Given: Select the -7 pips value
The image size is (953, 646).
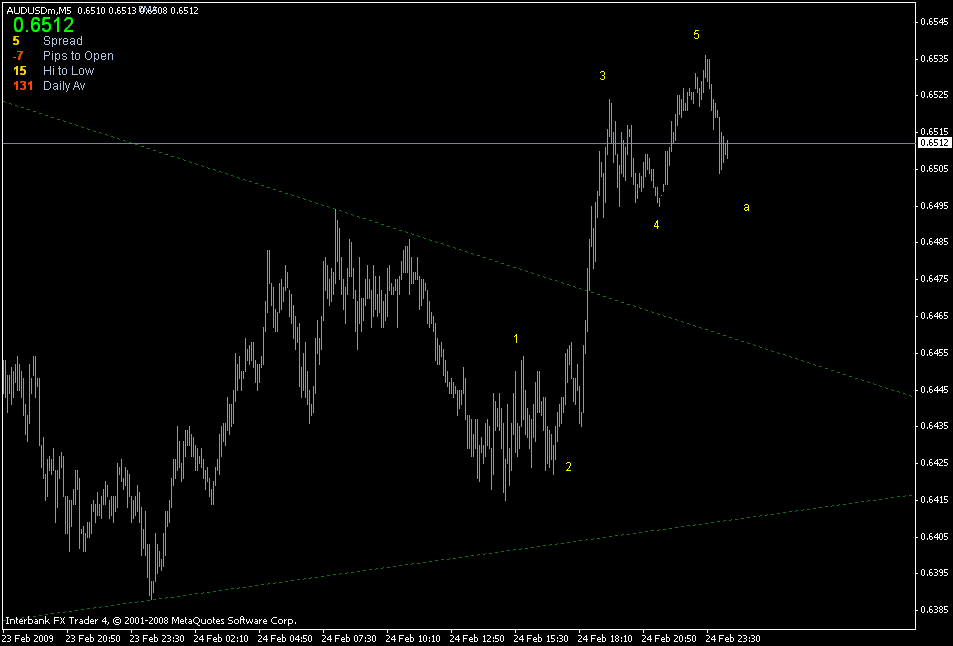Looking at the screenshot, I should click(x=18, y=56).
